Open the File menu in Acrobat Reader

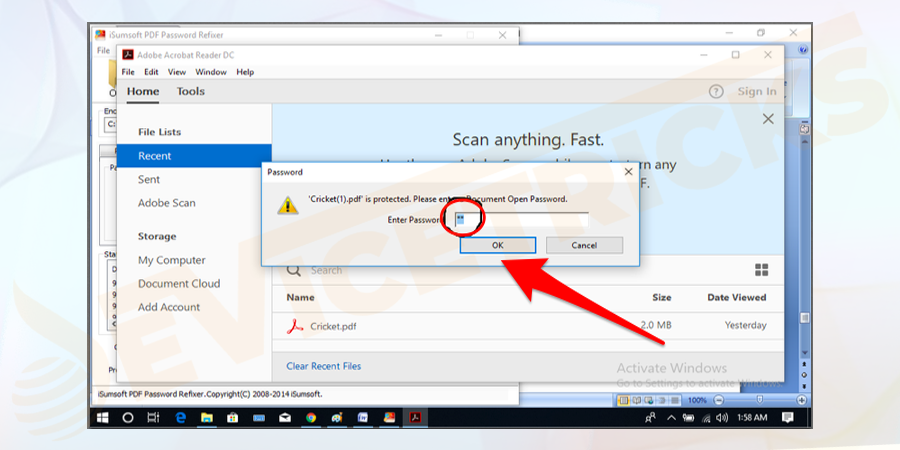pyautogui.click(x=128, y=72)
